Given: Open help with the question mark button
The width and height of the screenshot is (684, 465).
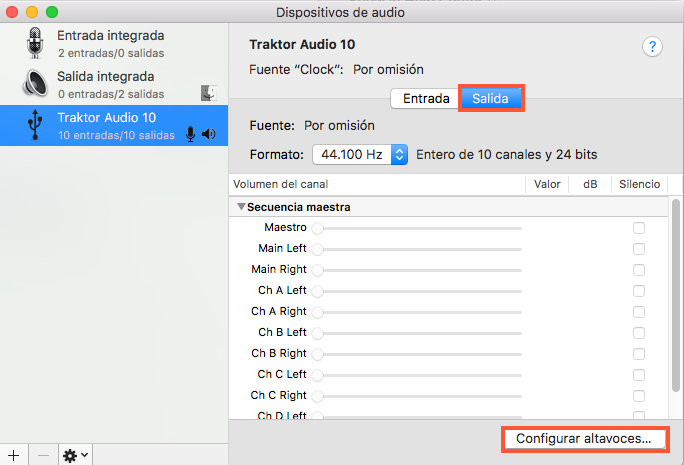Looking at the screenshot, I should (652, 46).
